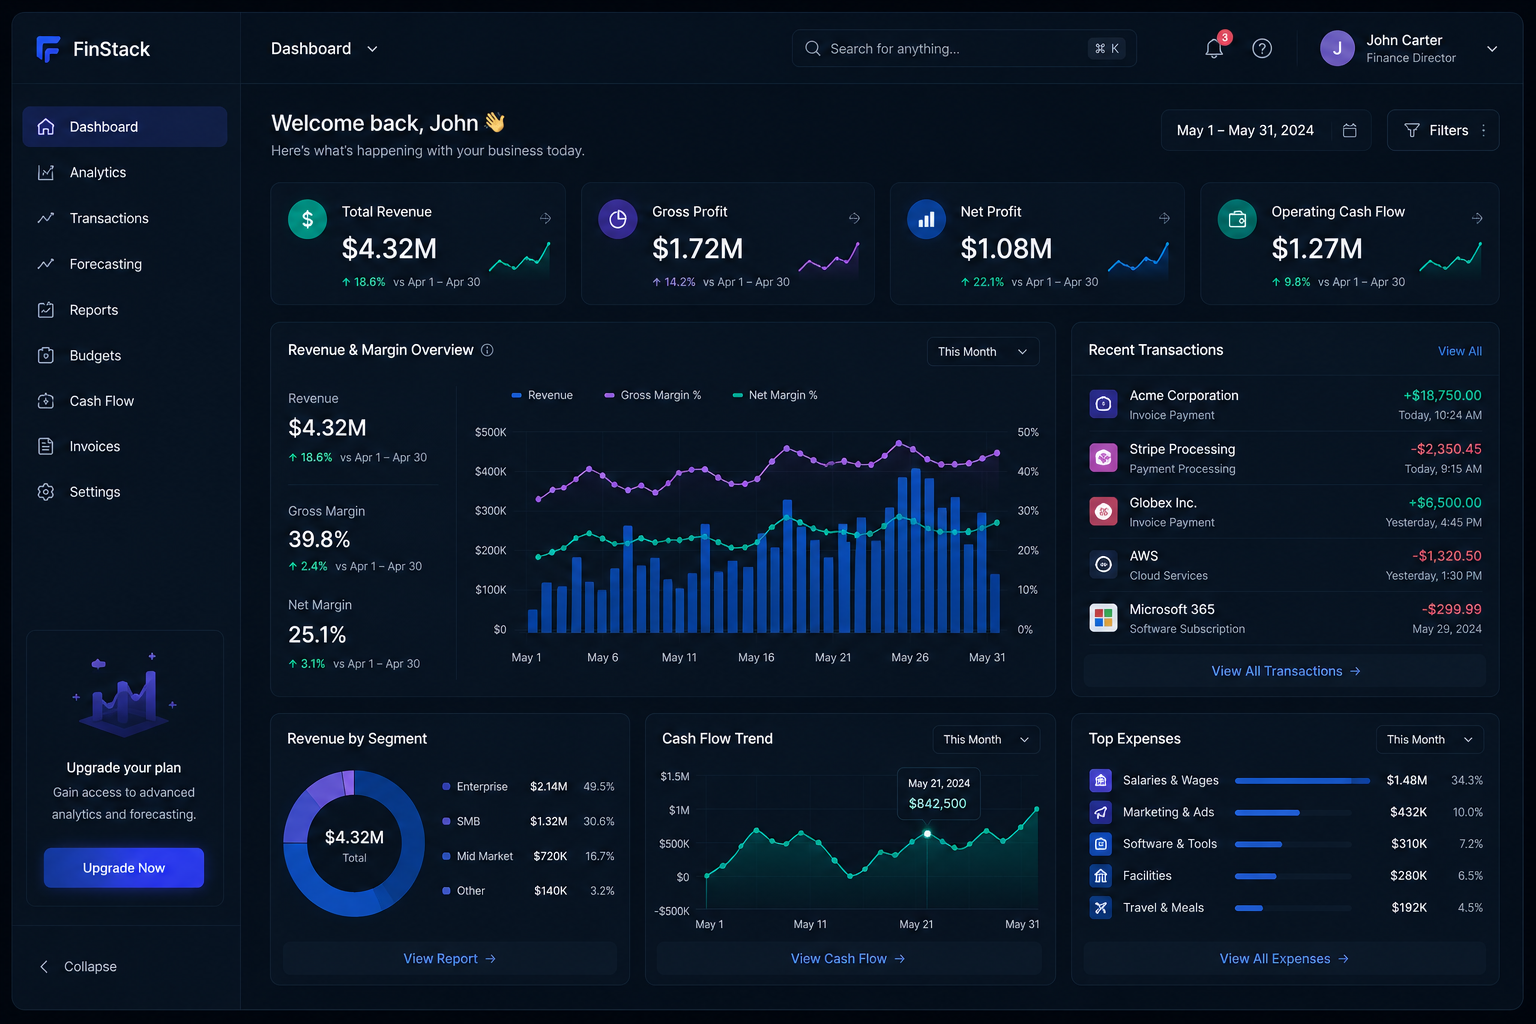Expand John Carter profile menu chevron
1536x1024 pixels.
click(x=1492, y=48)
